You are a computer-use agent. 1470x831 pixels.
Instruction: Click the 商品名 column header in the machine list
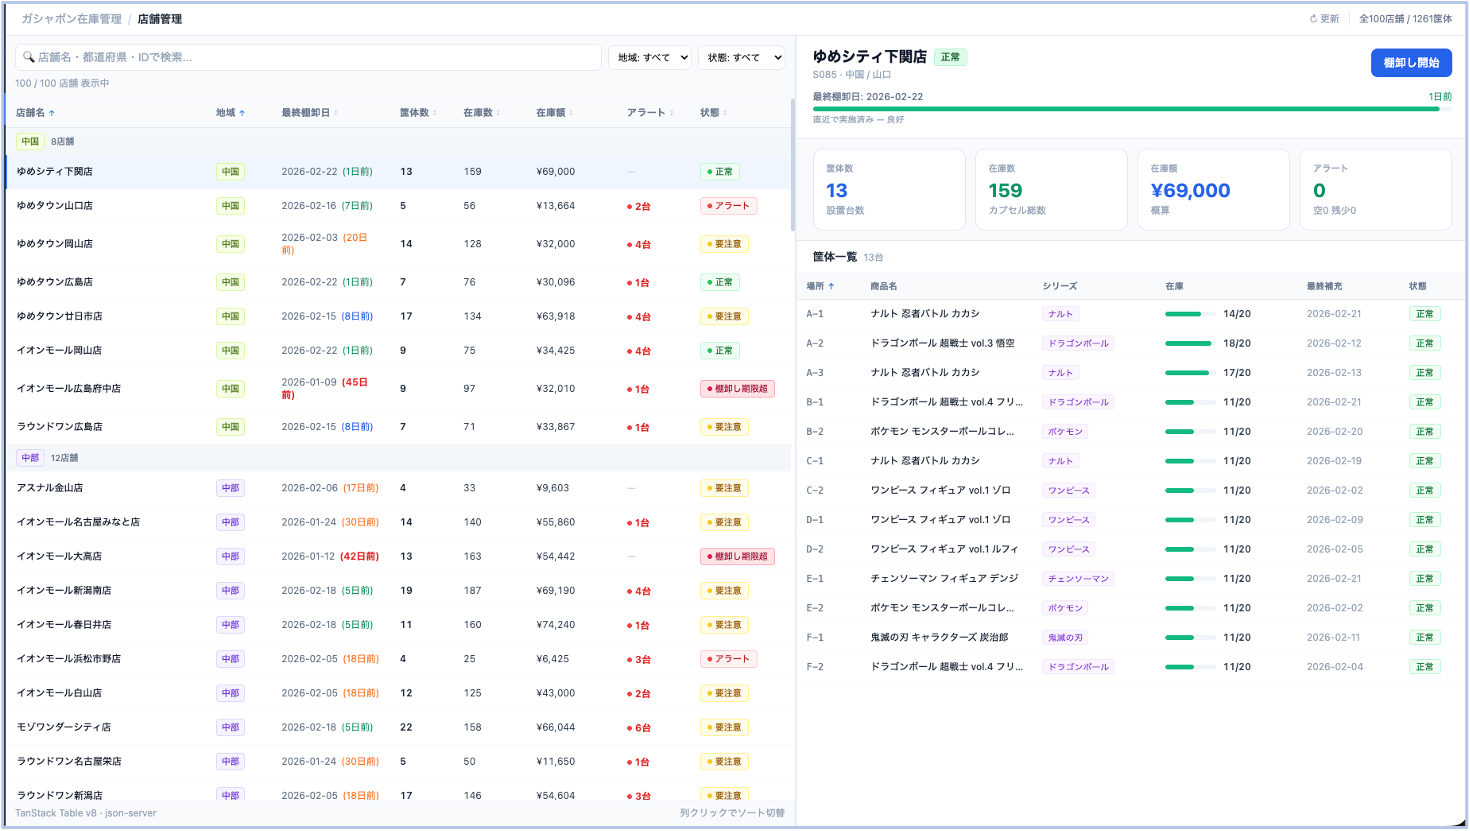884,286
